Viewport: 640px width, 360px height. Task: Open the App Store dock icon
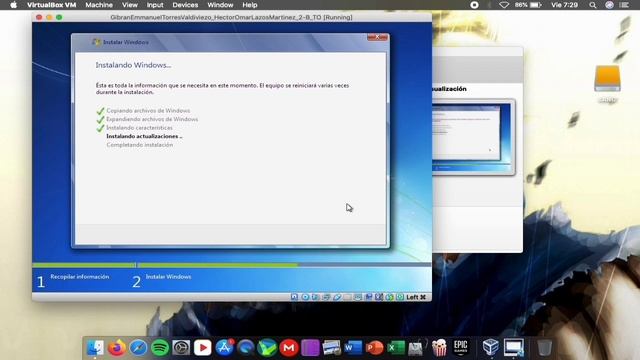pos(224,348)
